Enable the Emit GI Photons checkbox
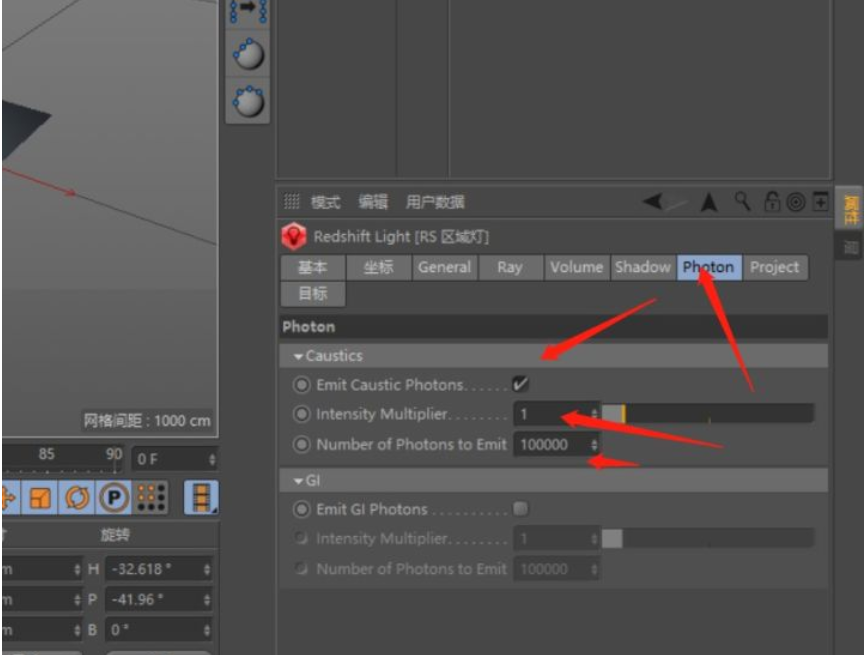 point(520,509)
